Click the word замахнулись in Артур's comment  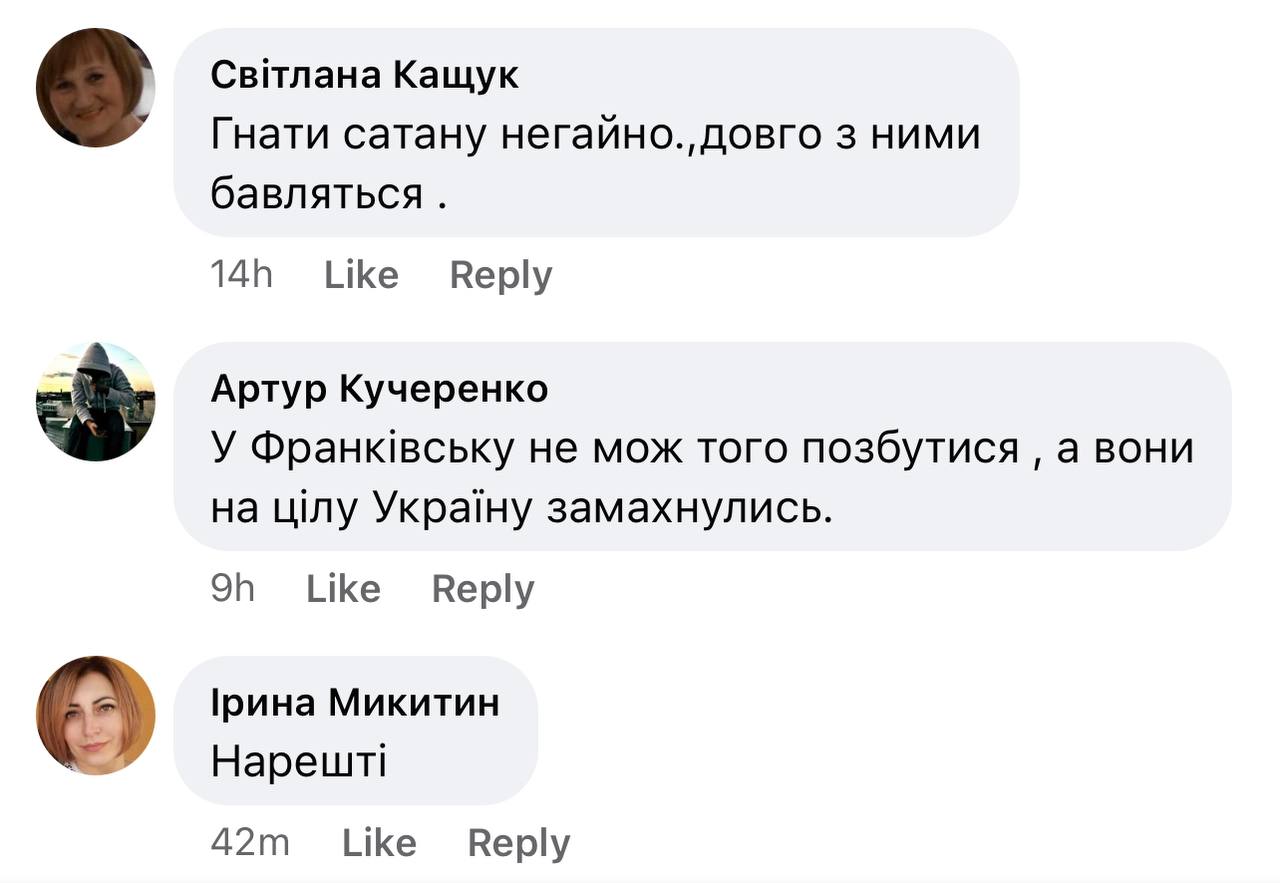pos(689,509)
